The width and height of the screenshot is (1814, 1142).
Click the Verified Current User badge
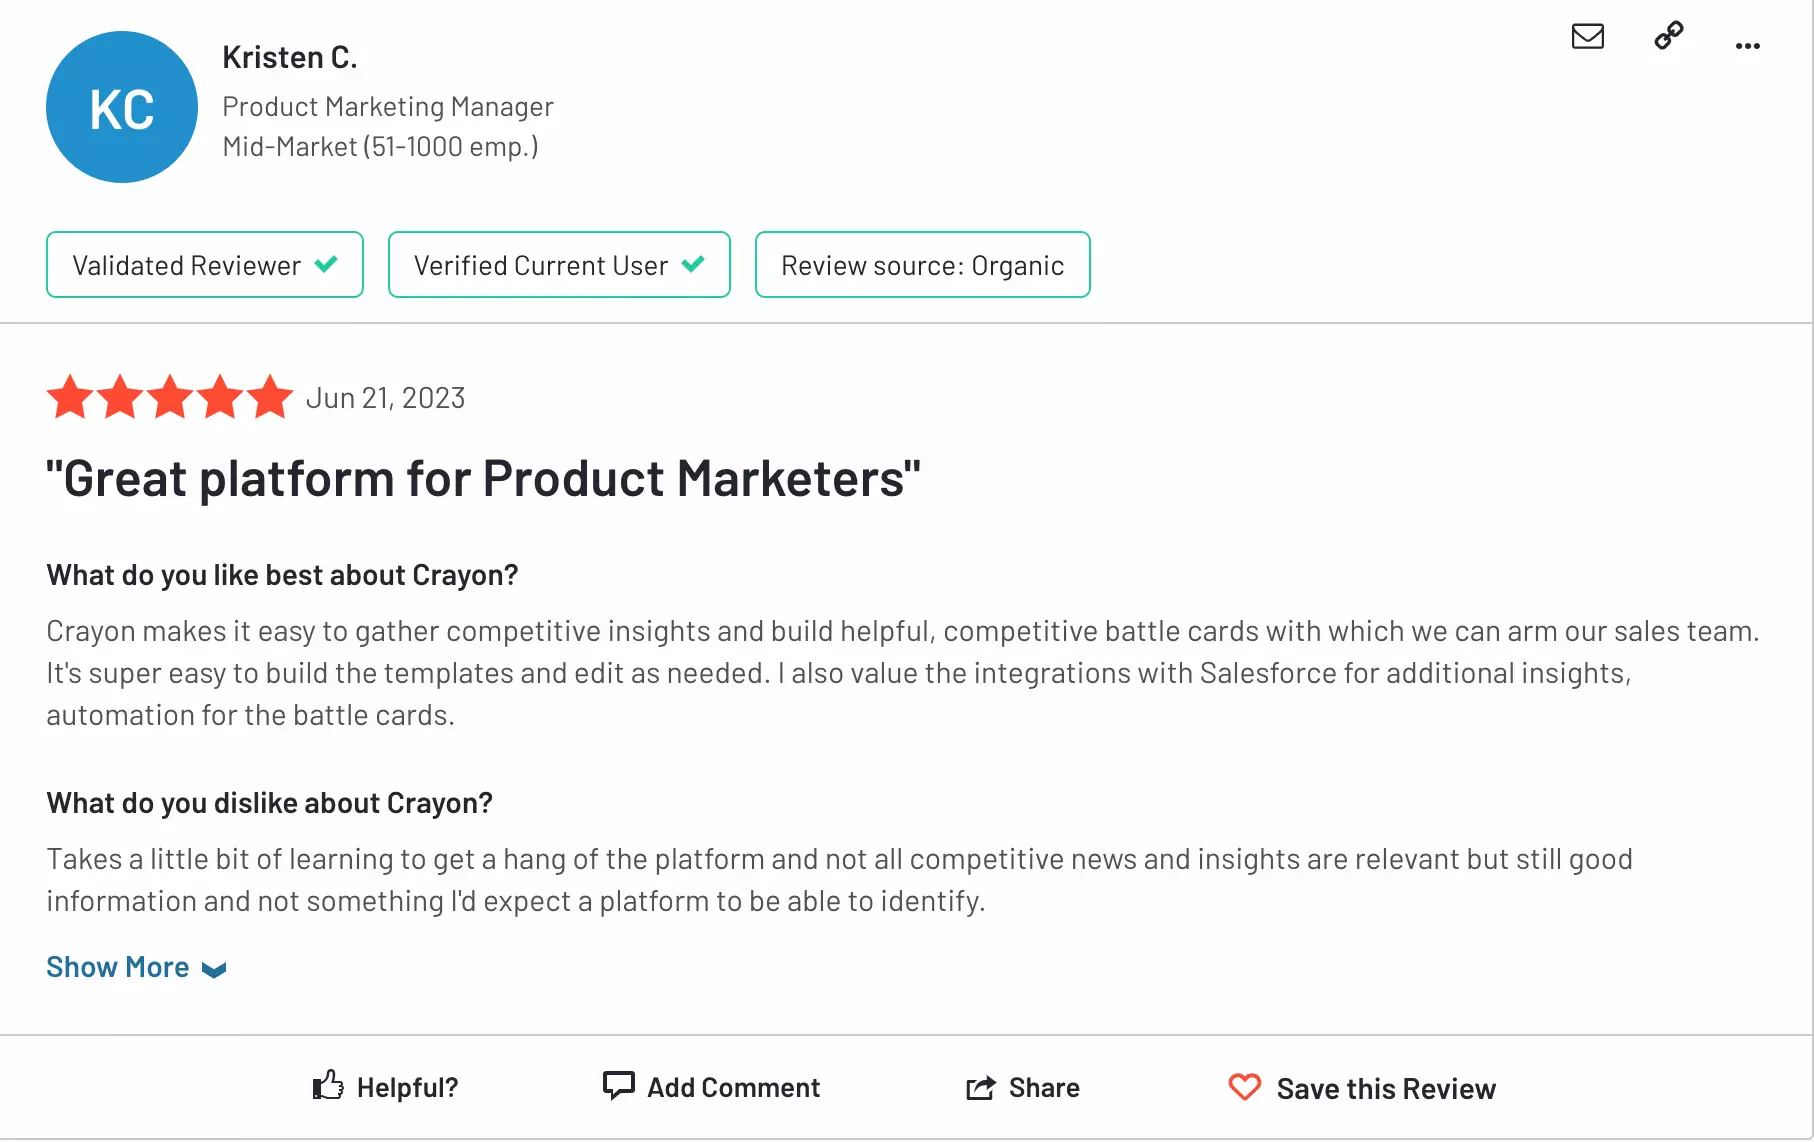559,265
